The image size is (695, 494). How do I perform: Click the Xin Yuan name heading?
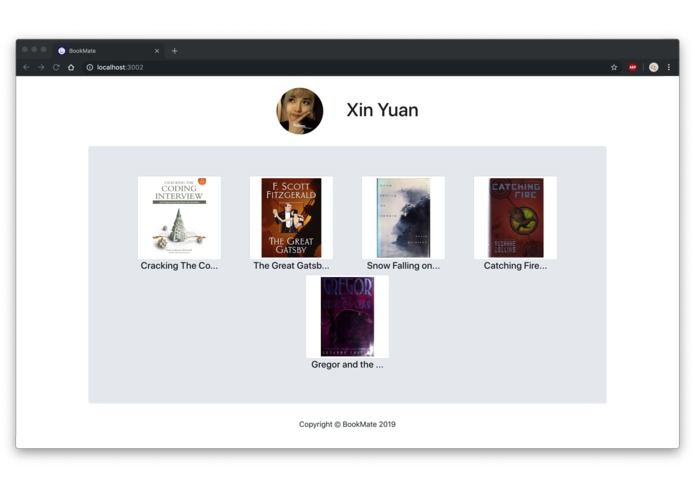point(382,110)
